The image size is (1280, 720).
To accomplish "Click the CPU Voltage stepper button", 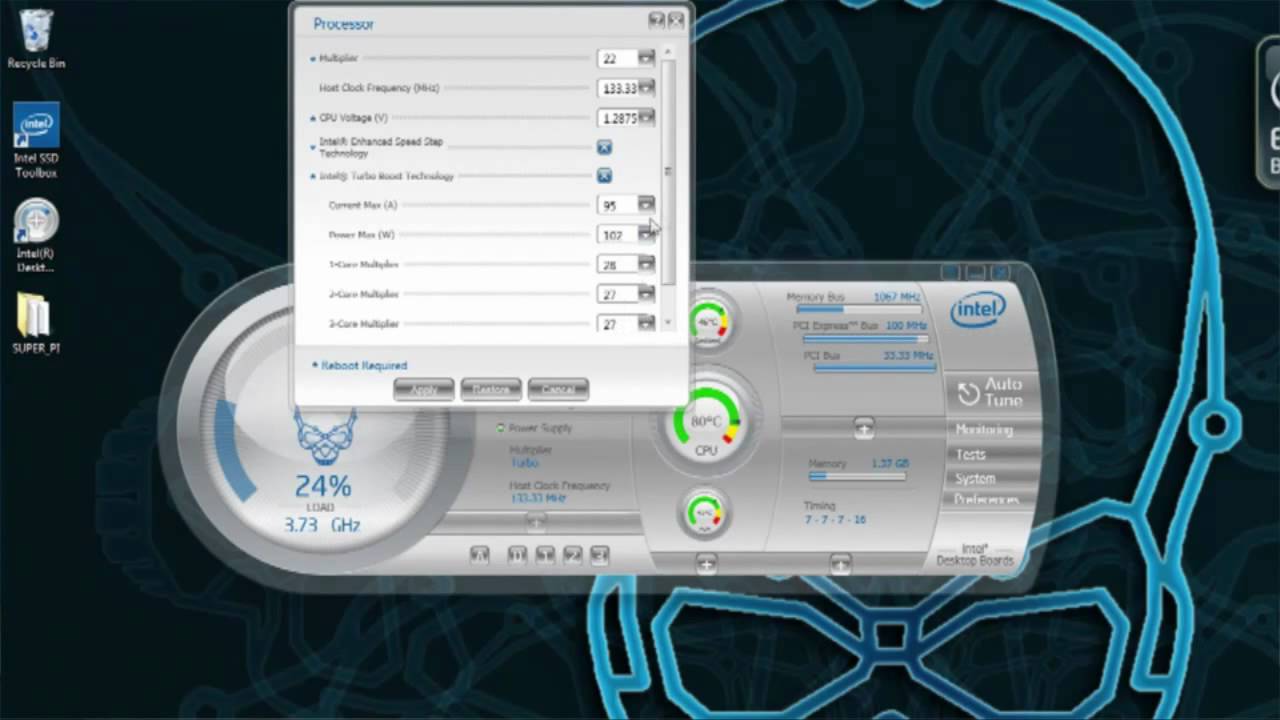I will coord(646,118).
